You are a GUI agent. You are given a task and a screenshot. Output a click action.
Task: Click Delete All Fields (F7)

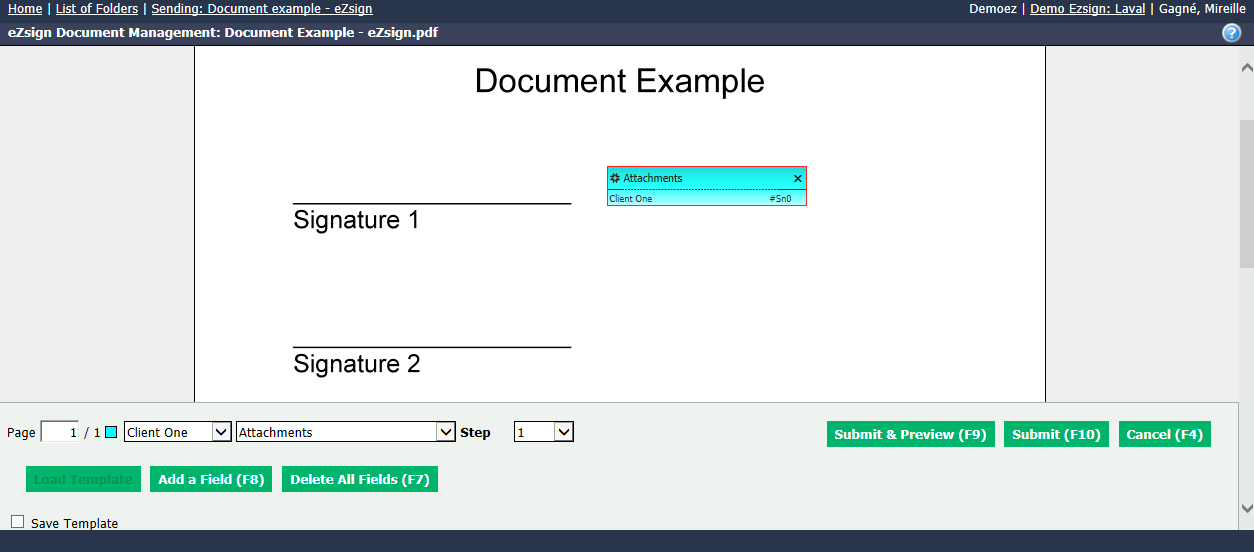pyautogui.click(x=360, y=479)
